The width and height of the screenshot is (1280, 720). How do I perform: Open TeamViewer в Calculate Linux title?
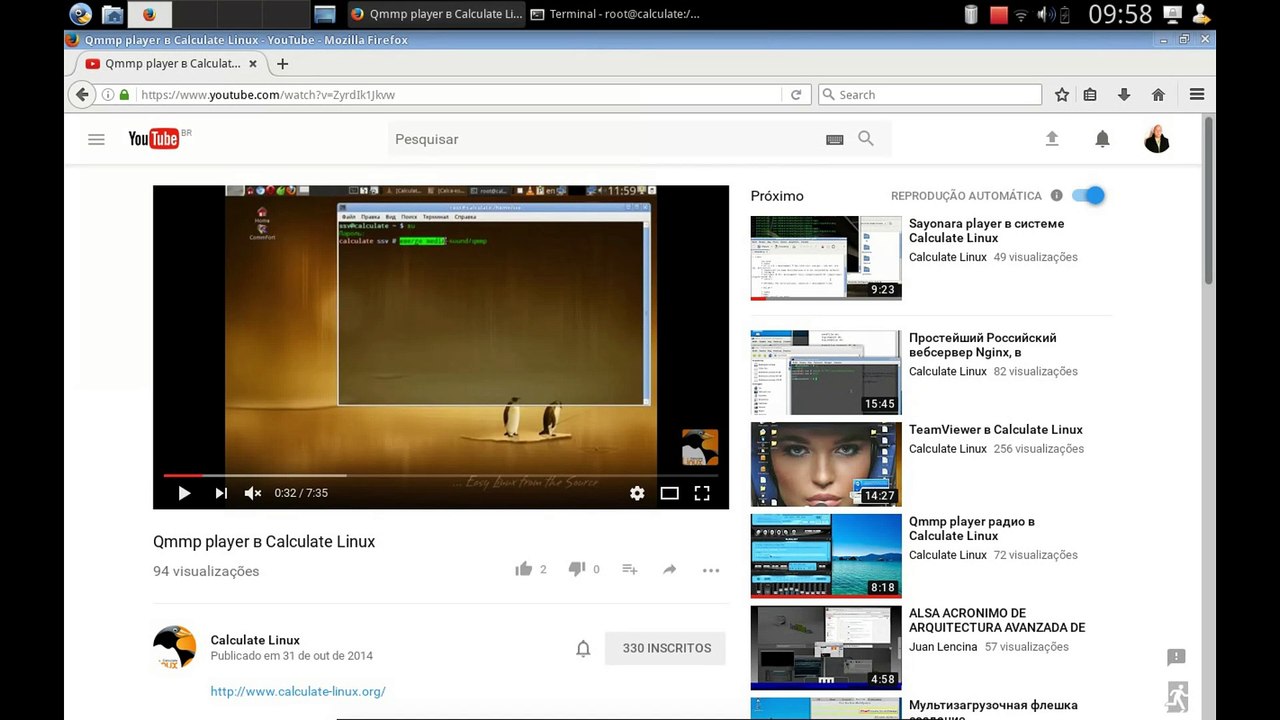(996, 429)
